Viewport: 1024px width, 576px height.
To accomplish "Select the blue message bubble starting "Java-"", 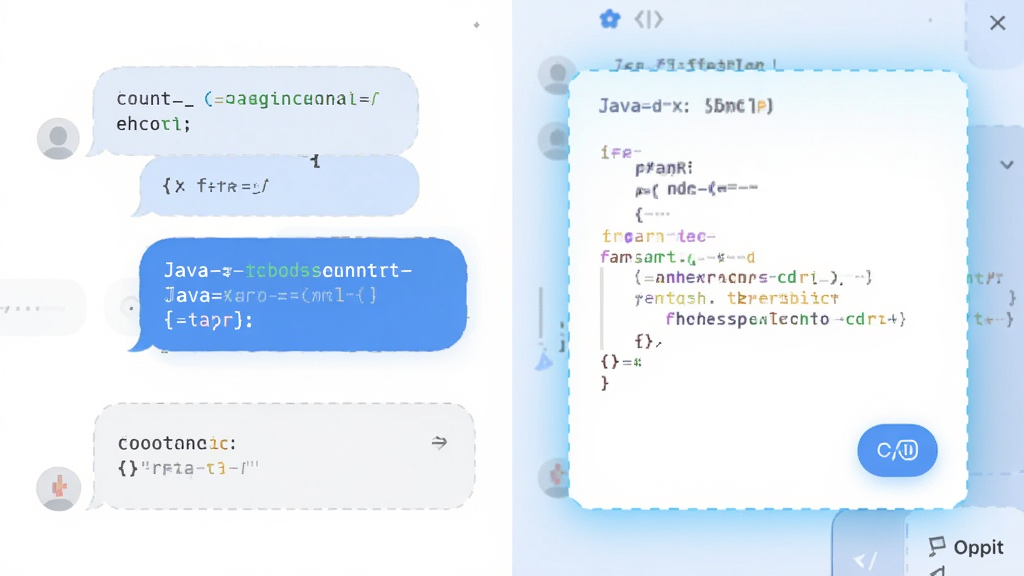I will (303, 295).
